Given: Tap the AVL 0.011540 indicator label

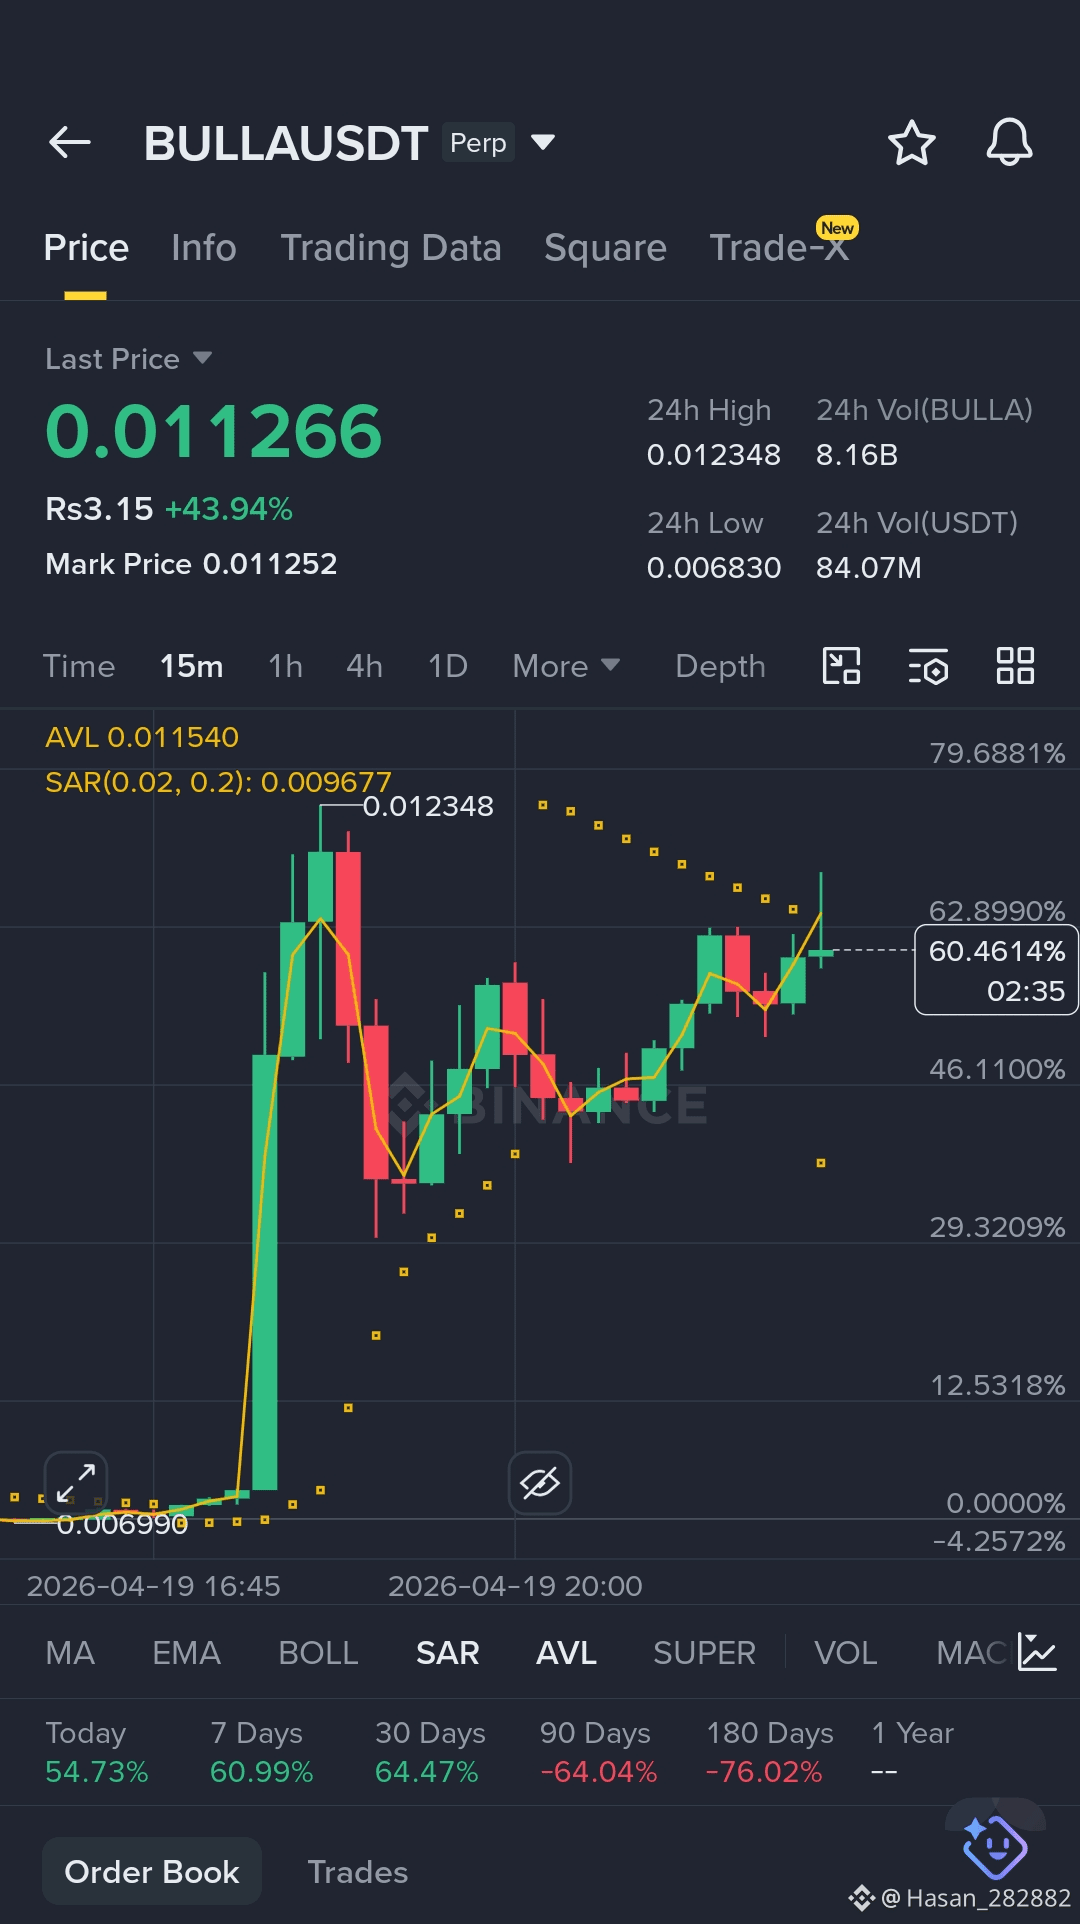Looking at the screenshot, I should 142,737.
